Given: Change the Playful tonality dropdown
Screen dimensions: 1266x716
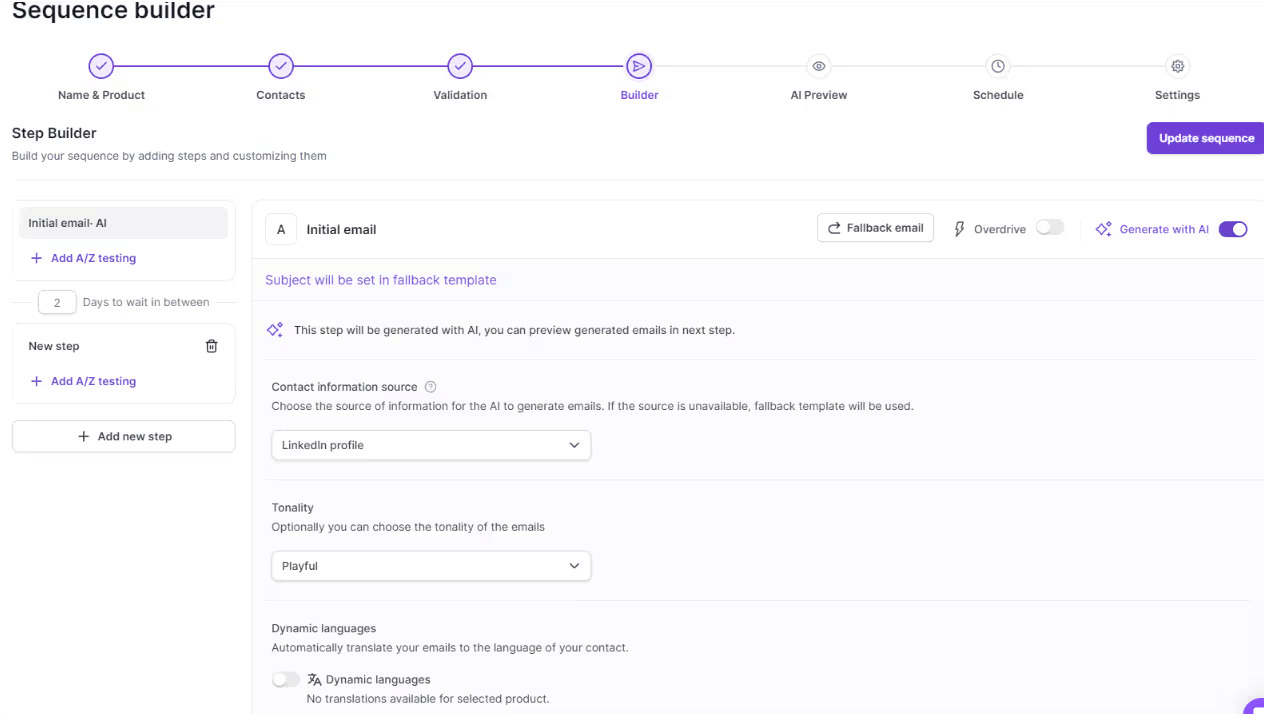Looking at the screenshot, I should 430,565.
